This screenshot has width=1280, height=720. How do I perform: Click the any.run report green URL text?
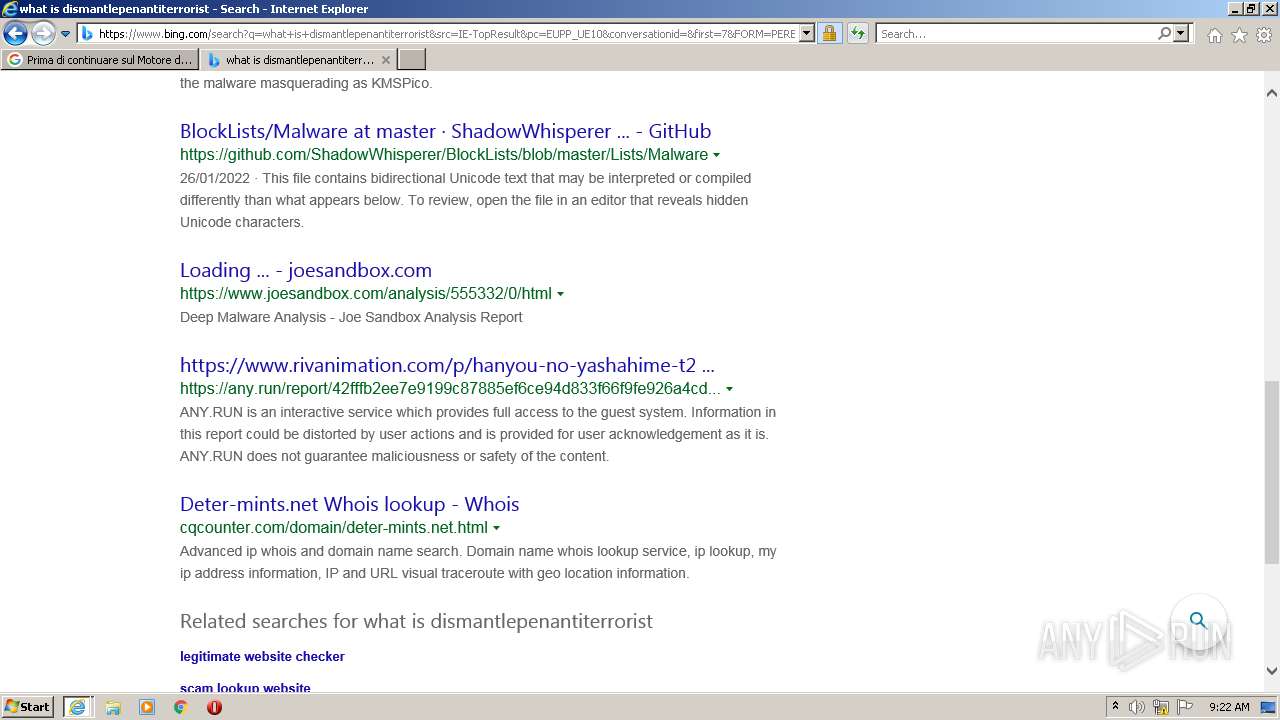coord(450,389)
